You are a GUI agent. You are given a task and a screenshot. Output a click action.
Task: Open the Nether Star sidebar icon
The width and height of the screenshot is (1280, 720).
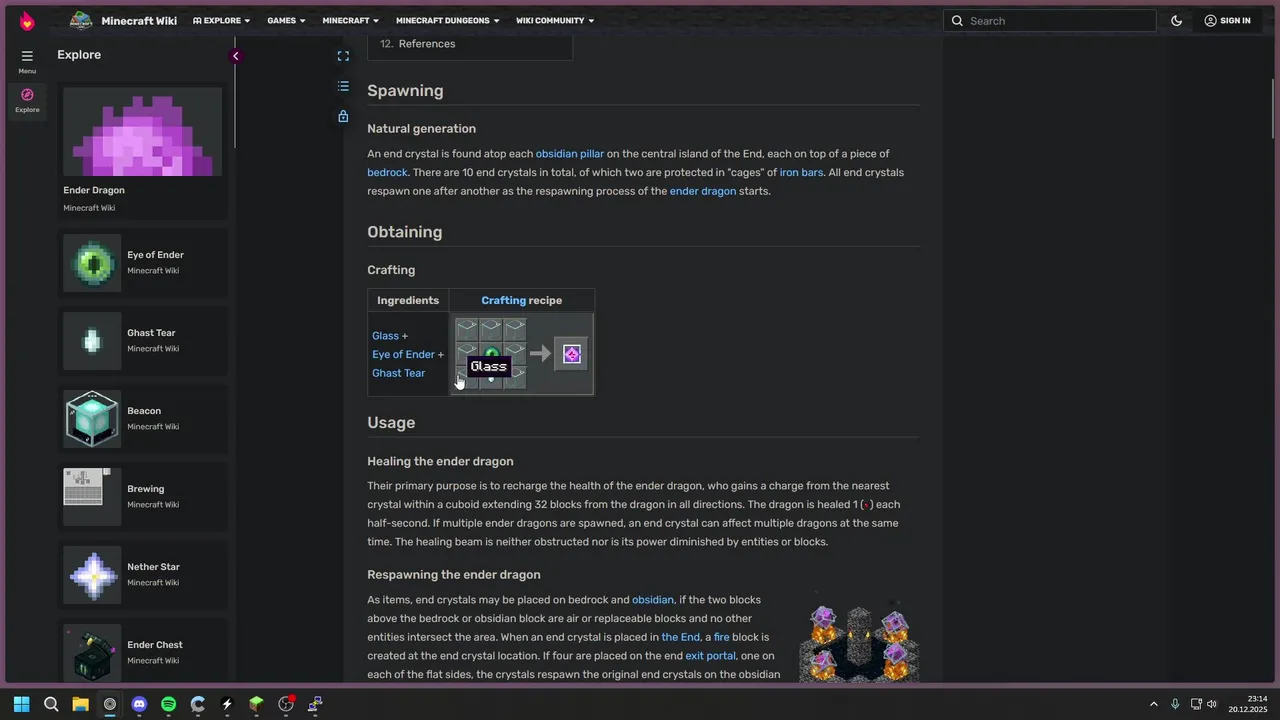92,575
